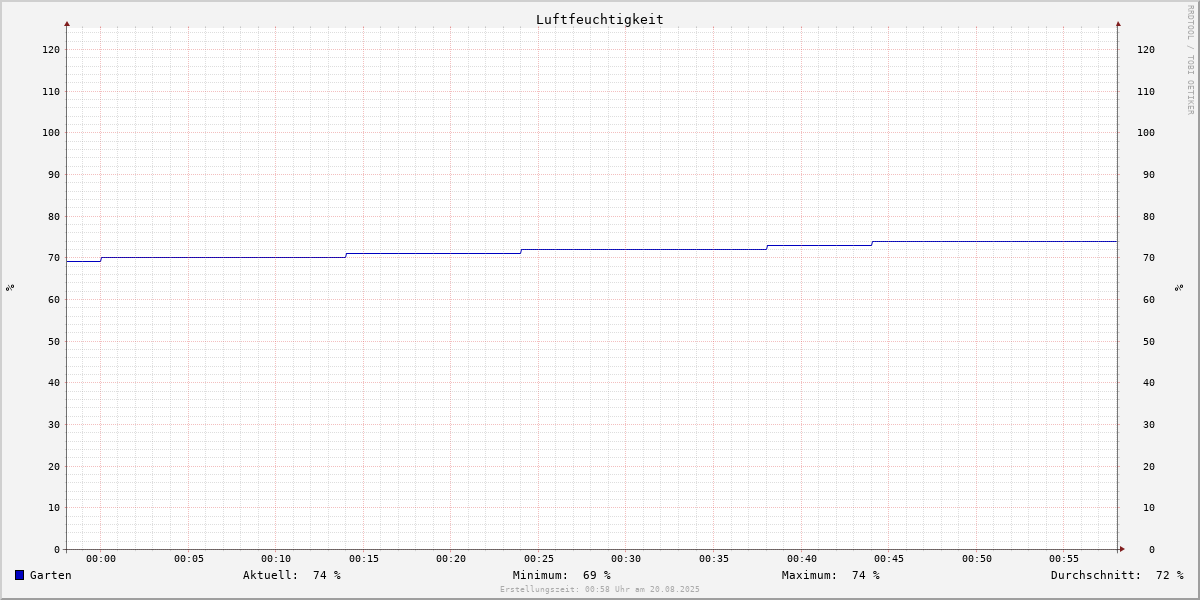Click the 80 label on right Y-axis

[1149, 216]
